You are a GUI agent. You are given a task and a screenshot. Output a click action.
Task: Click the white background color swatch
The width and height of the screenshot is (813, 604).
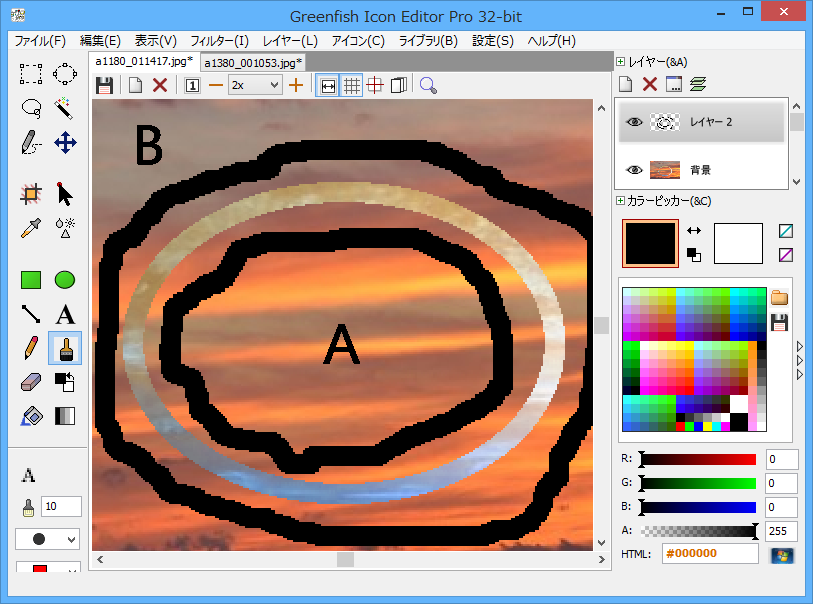click(x=738, y=243)
